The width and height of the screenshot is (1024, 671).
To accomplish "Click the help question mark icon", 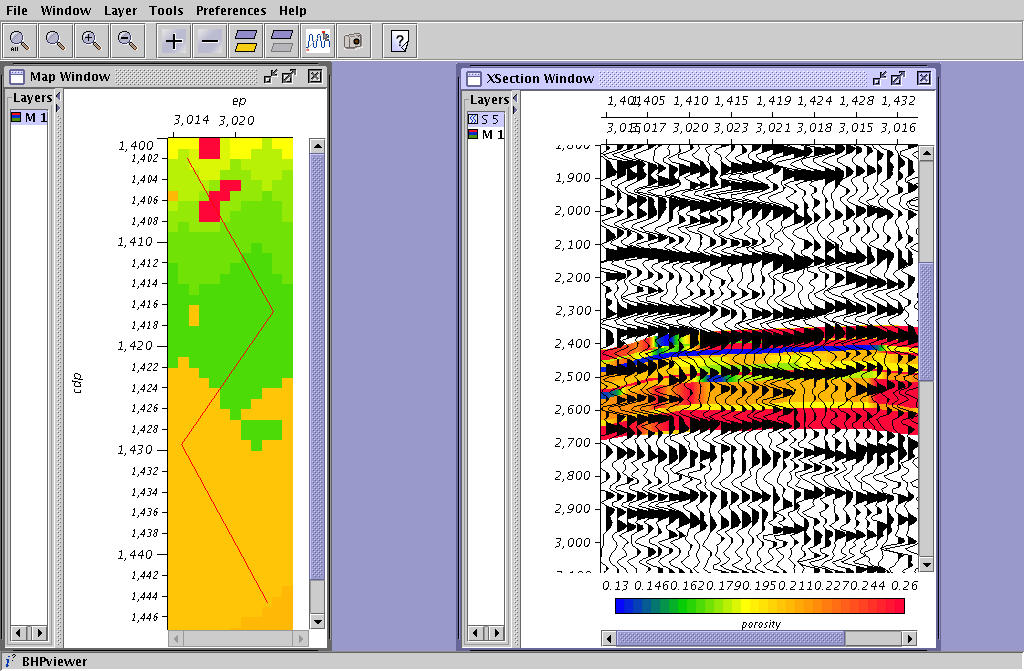I will [x=400, y=41].
